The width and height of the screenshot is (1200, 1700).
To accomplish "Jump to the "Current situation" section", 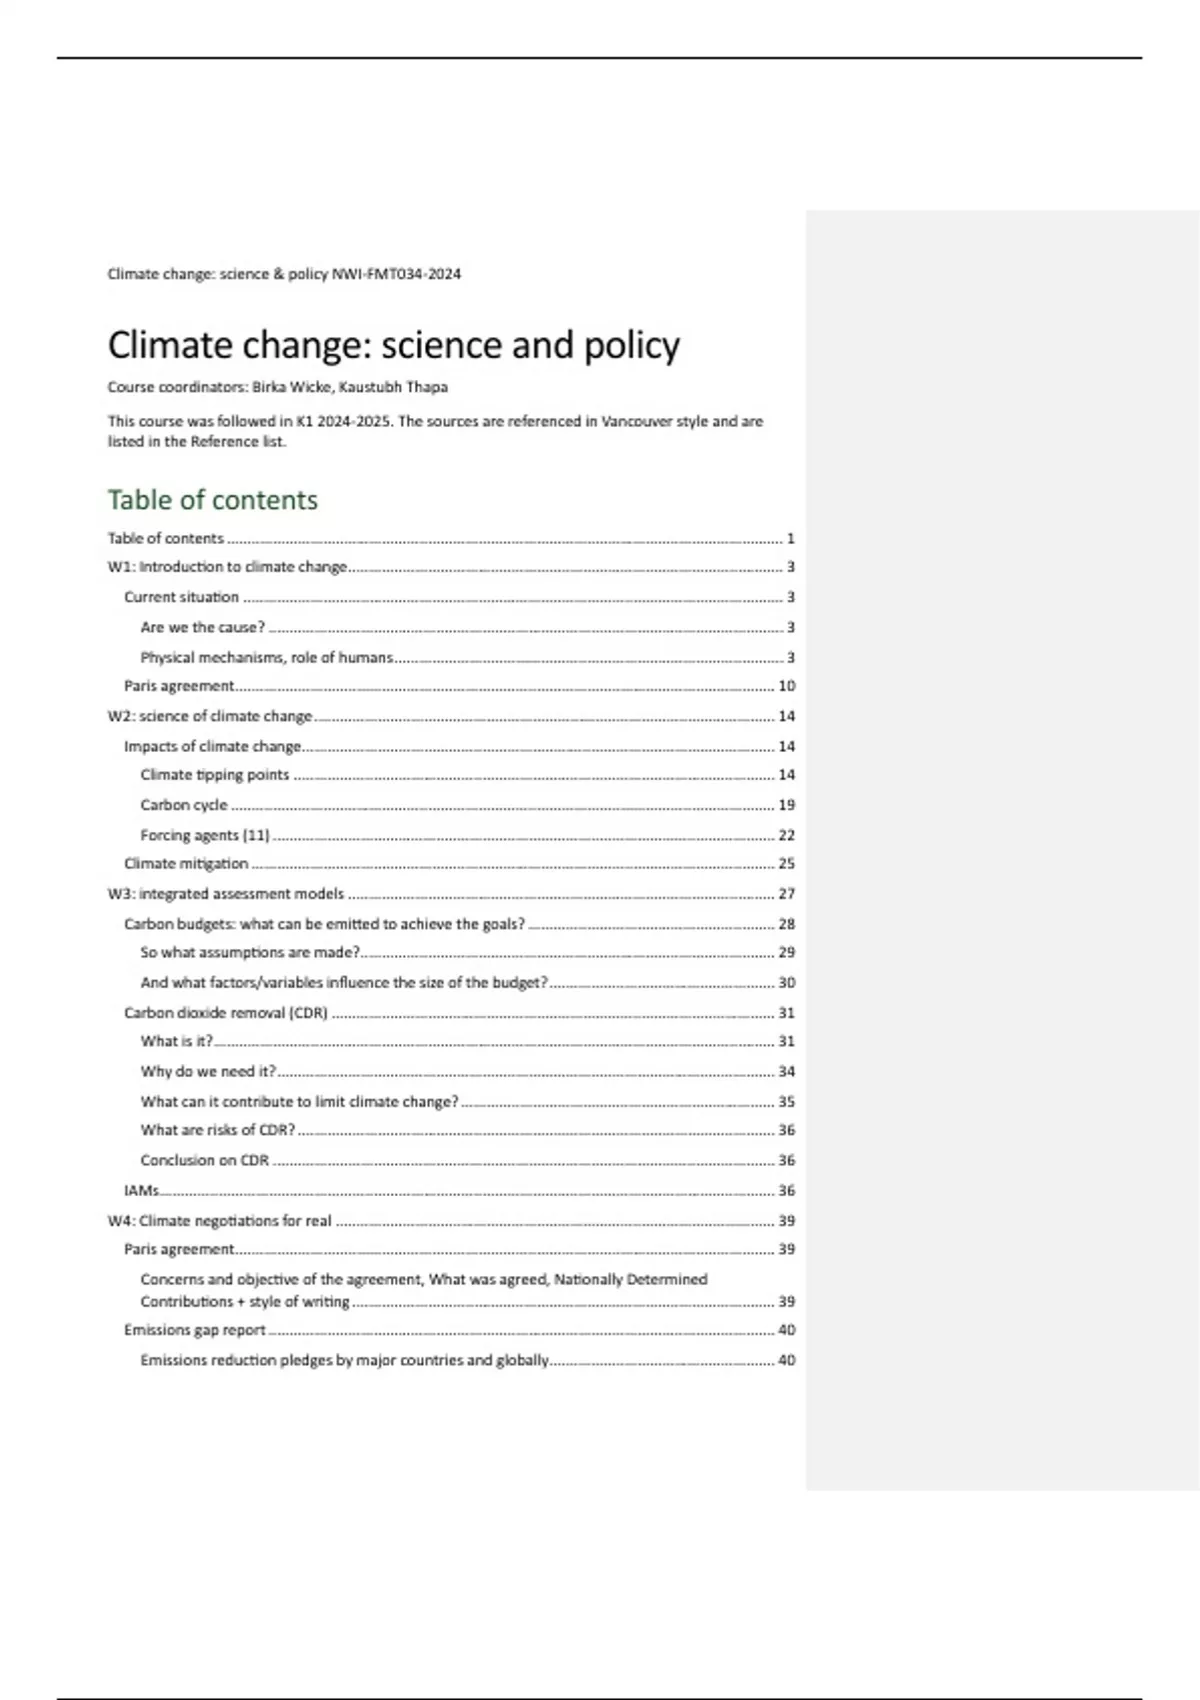I will (x=181, y=597).
